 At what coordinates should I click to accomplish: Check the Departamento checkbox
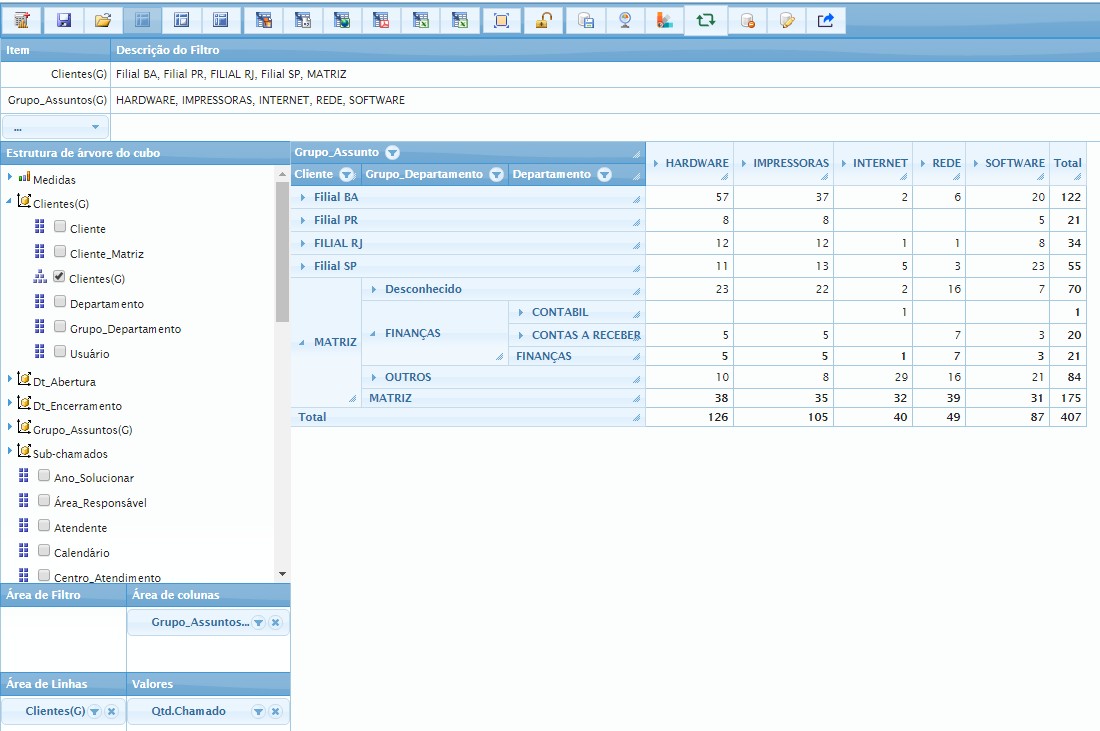pos(60,302)
